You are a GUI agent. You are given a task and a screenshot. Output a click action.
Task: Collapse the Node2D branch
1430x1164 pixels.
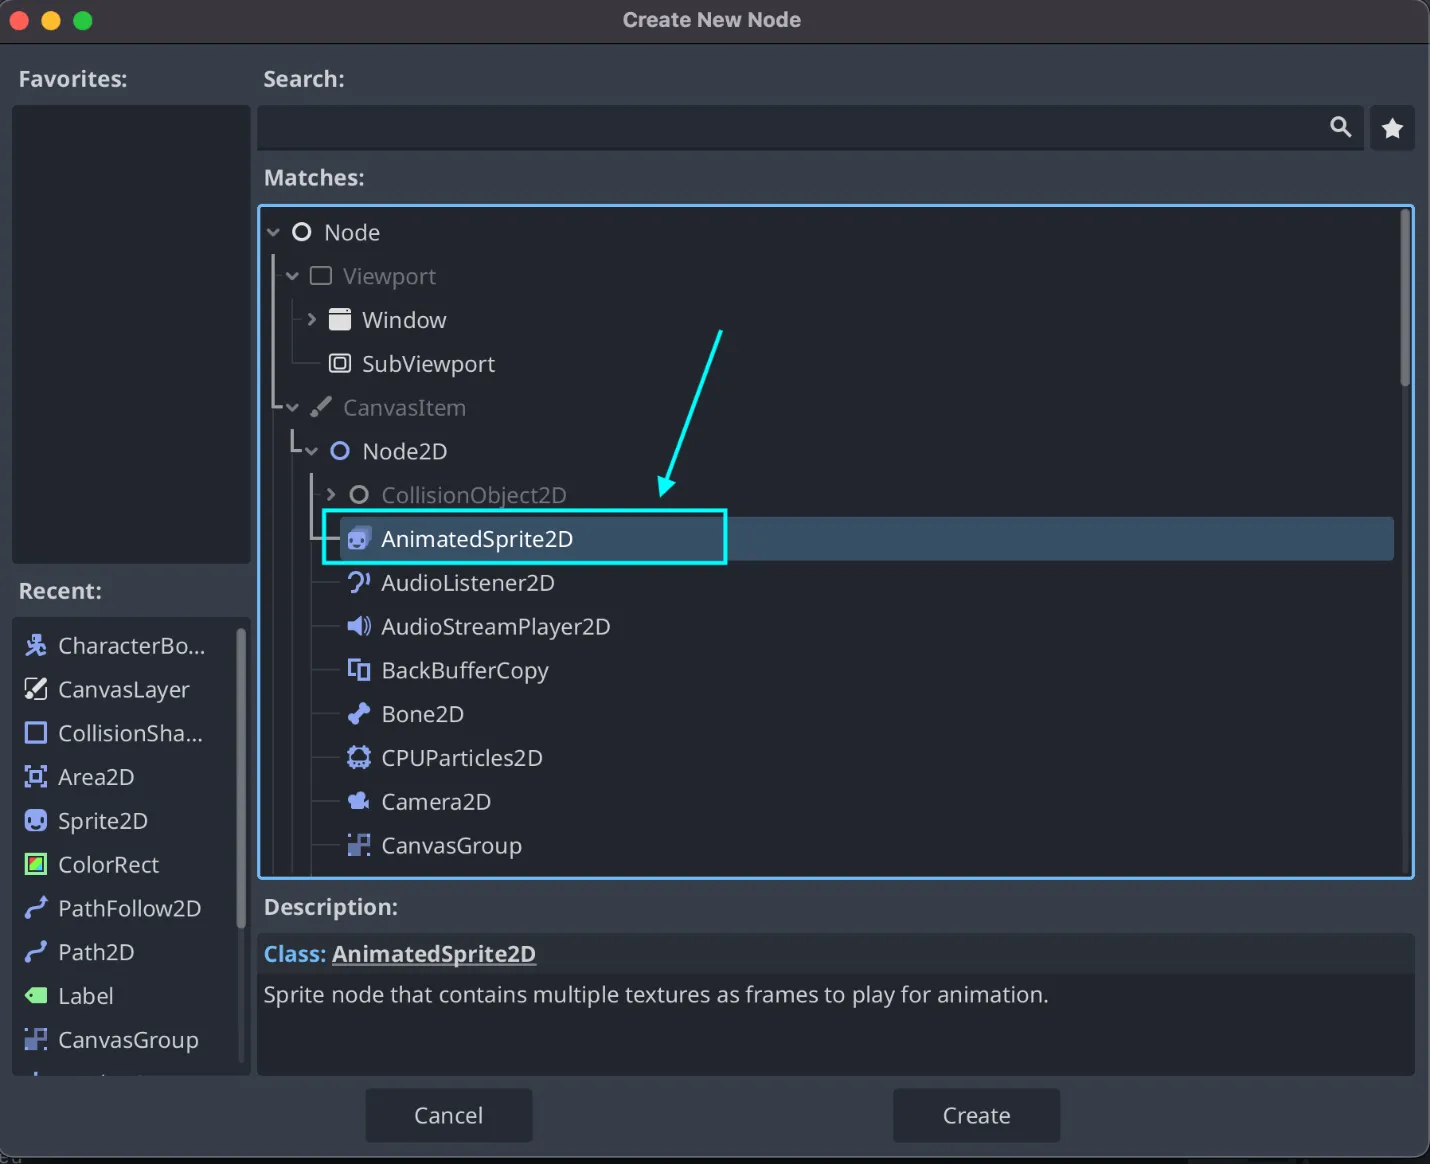click(x=311, y=451)
